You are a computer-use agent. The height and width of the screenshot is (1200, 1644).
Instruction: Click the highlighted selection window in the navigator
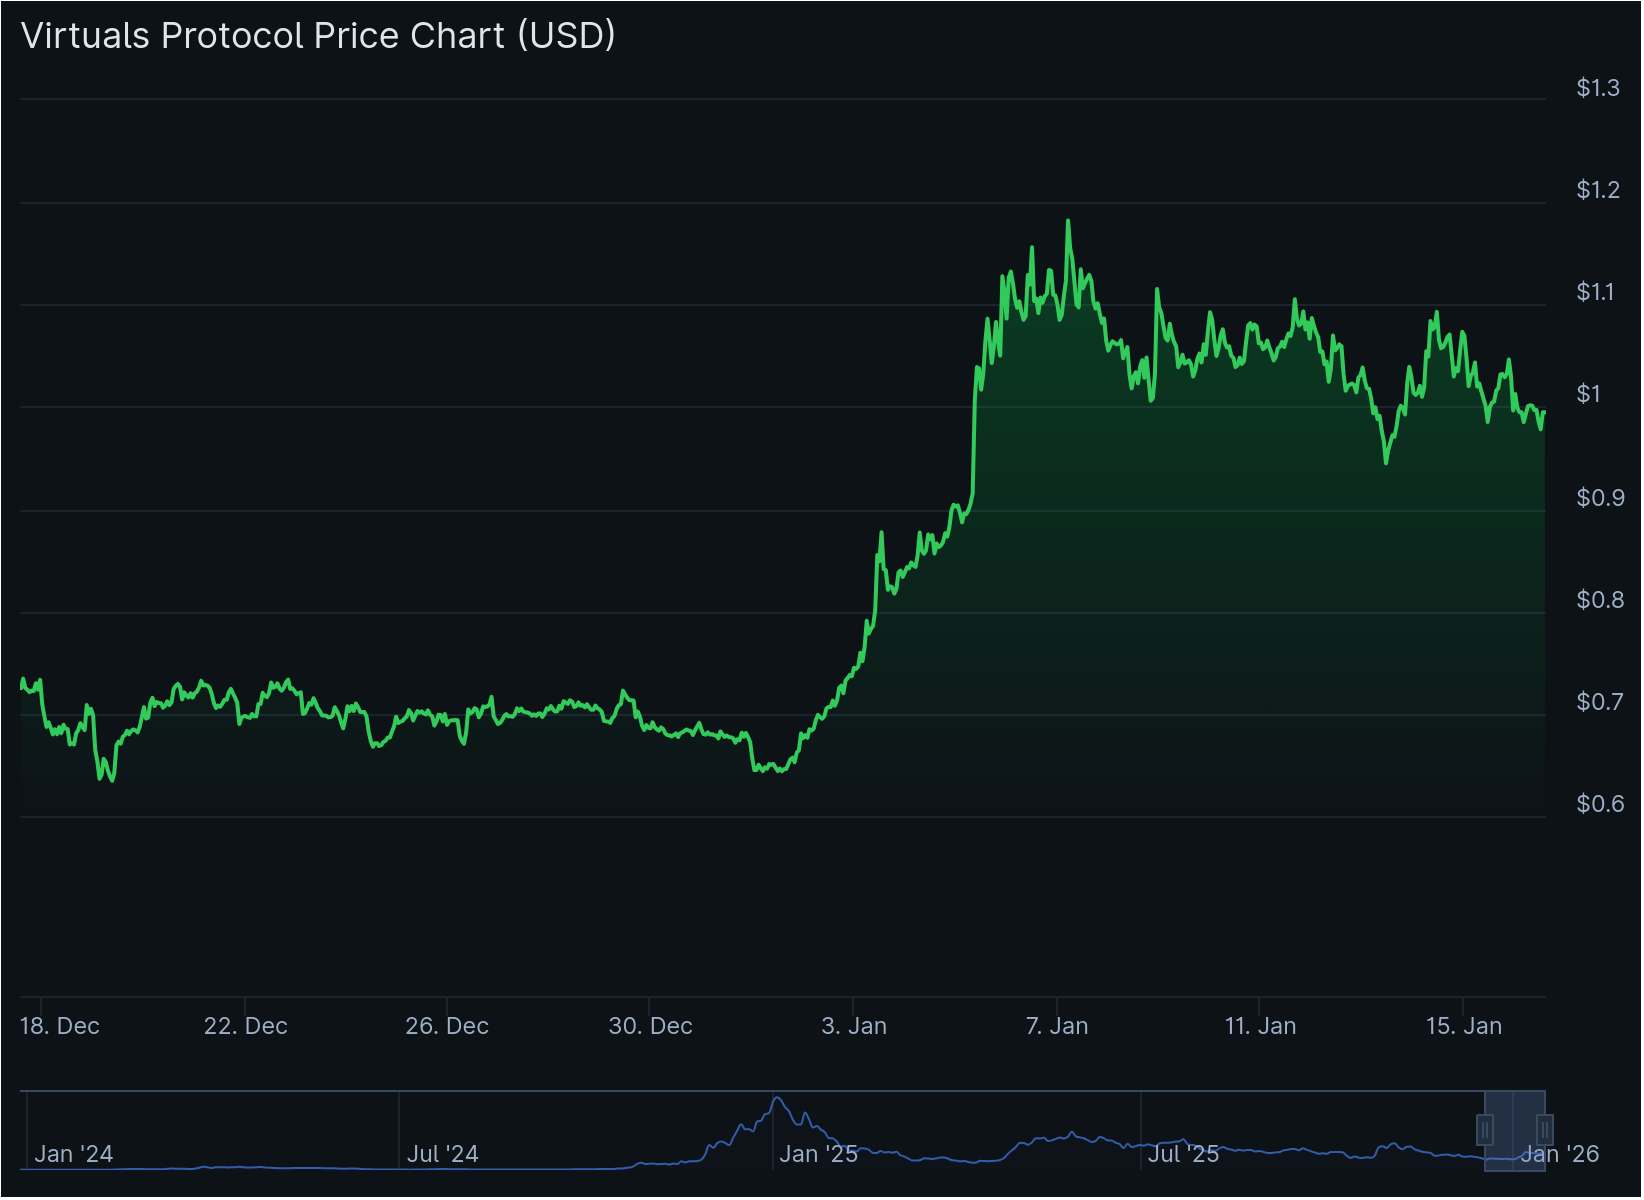coord(1515,1130)
